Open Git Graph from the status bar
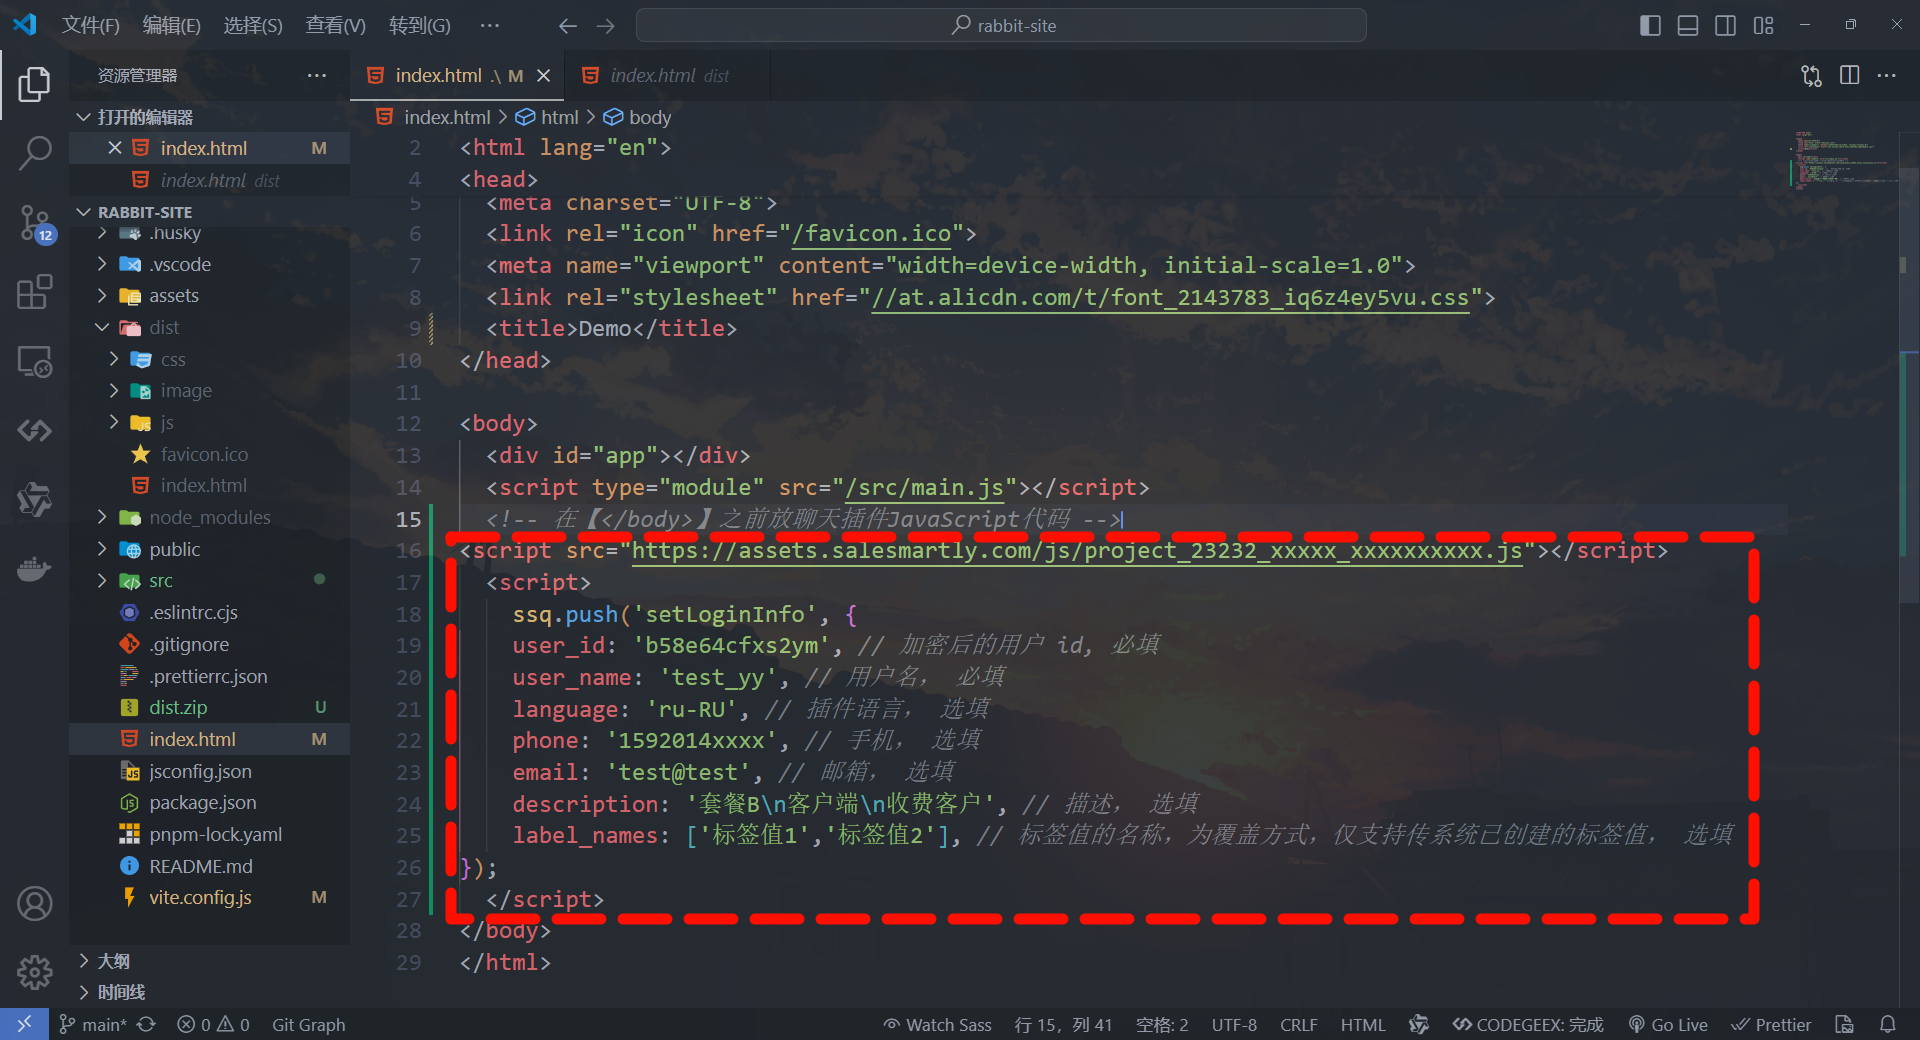 click(308, 1024)
